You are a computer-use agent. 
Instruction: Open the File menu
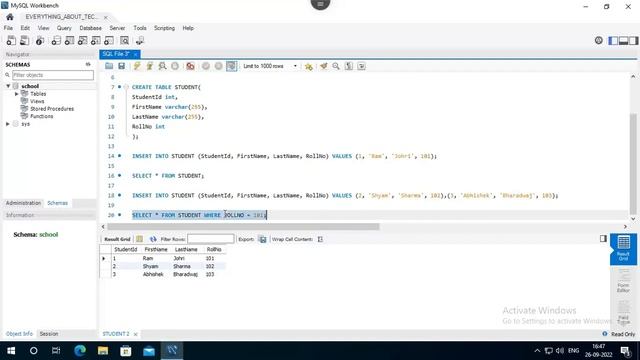coord(8,28)
